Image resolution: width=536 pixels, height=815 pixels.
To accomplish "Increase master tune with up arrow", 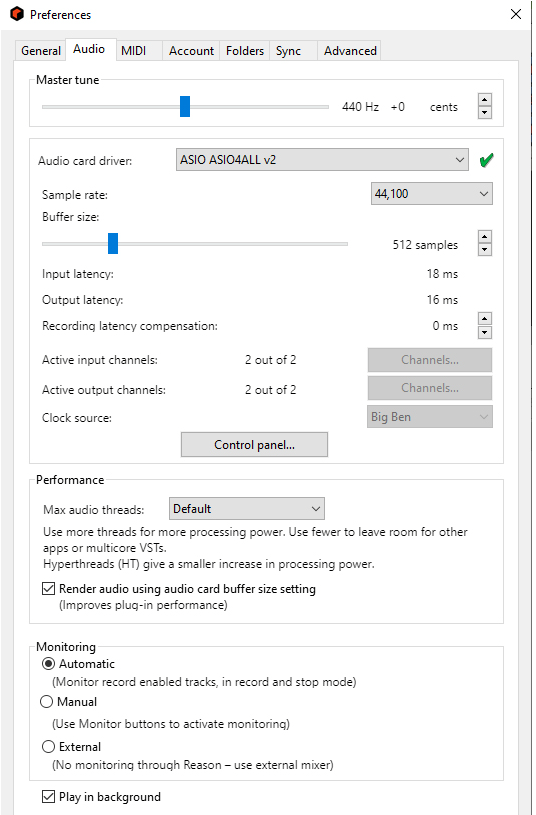I will point(485,100).
